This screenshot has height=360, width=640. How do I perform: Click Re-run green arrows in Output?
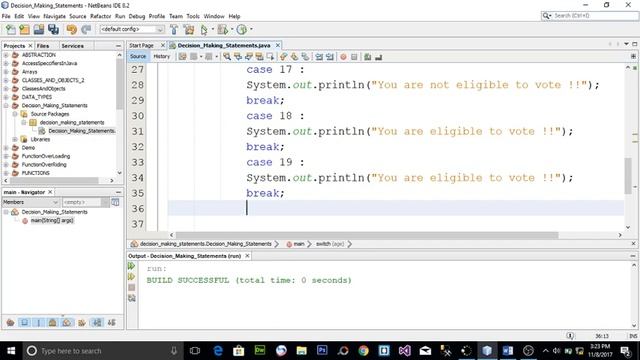(x=131, y=266)
